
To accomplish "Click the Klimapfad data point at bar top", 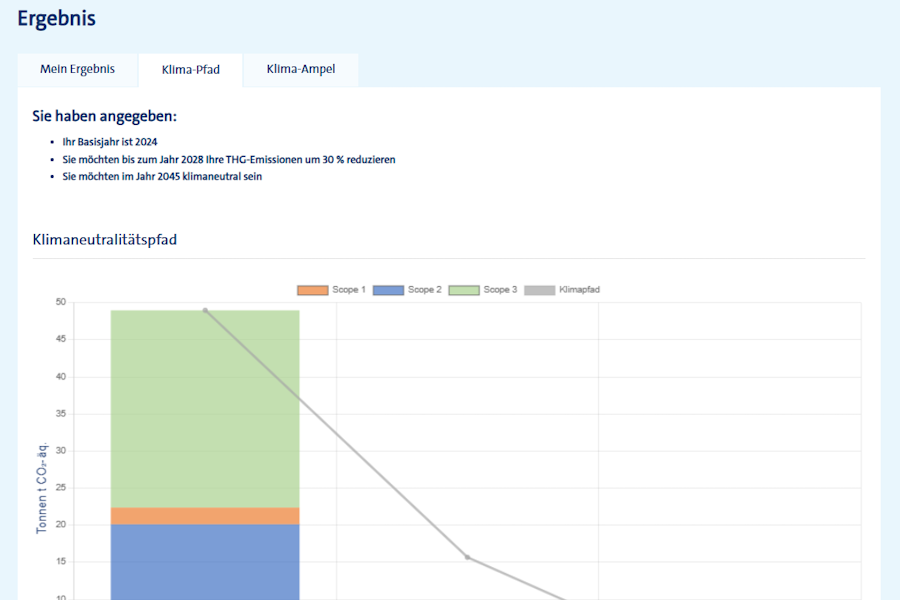I will point(205,311).
